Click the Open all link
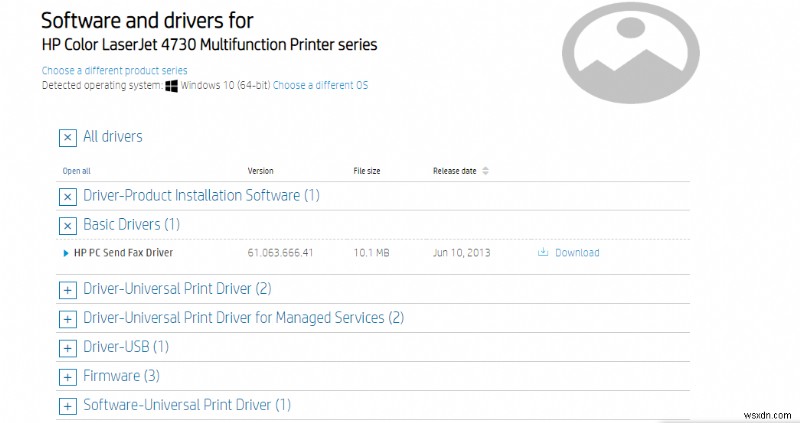The image size is (800, 423). (76, 171)
